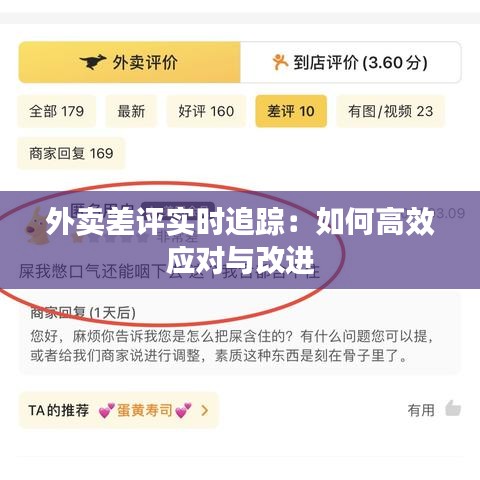
Task: Click the reviewer's dog avatar
Action: coord(37,226)
